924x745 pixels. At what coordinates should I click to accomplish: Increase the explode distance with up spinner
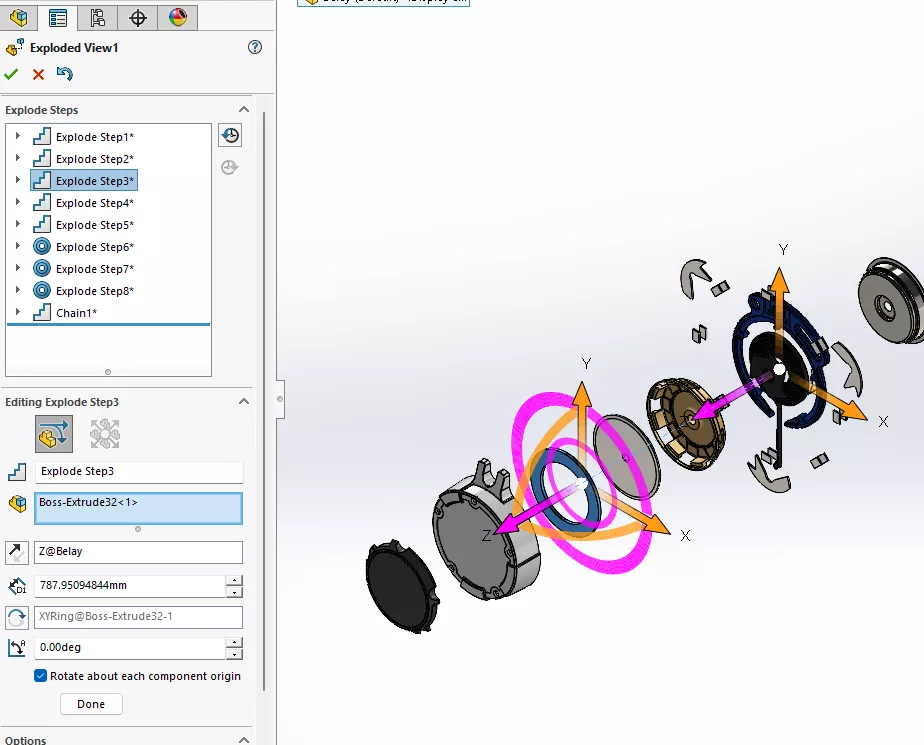click(234, 580)
